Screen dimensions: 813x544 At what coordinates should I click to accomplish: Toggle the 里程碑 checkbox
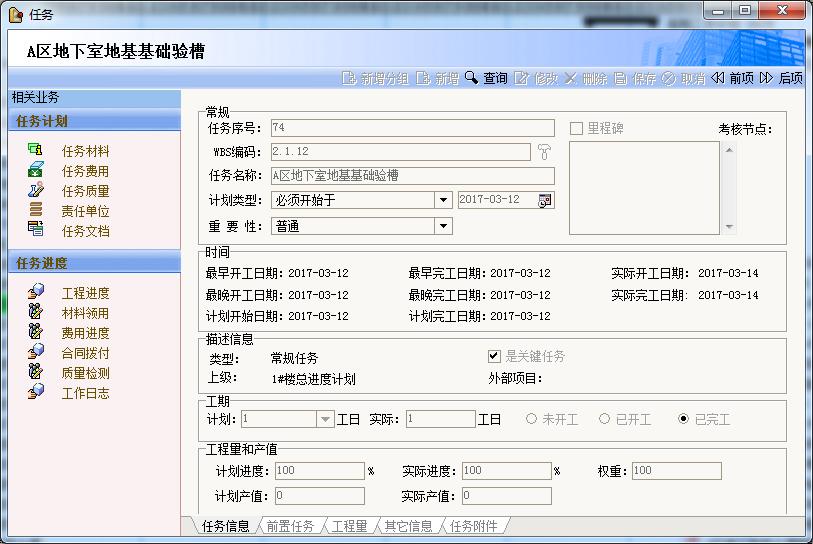pos(576,128)
